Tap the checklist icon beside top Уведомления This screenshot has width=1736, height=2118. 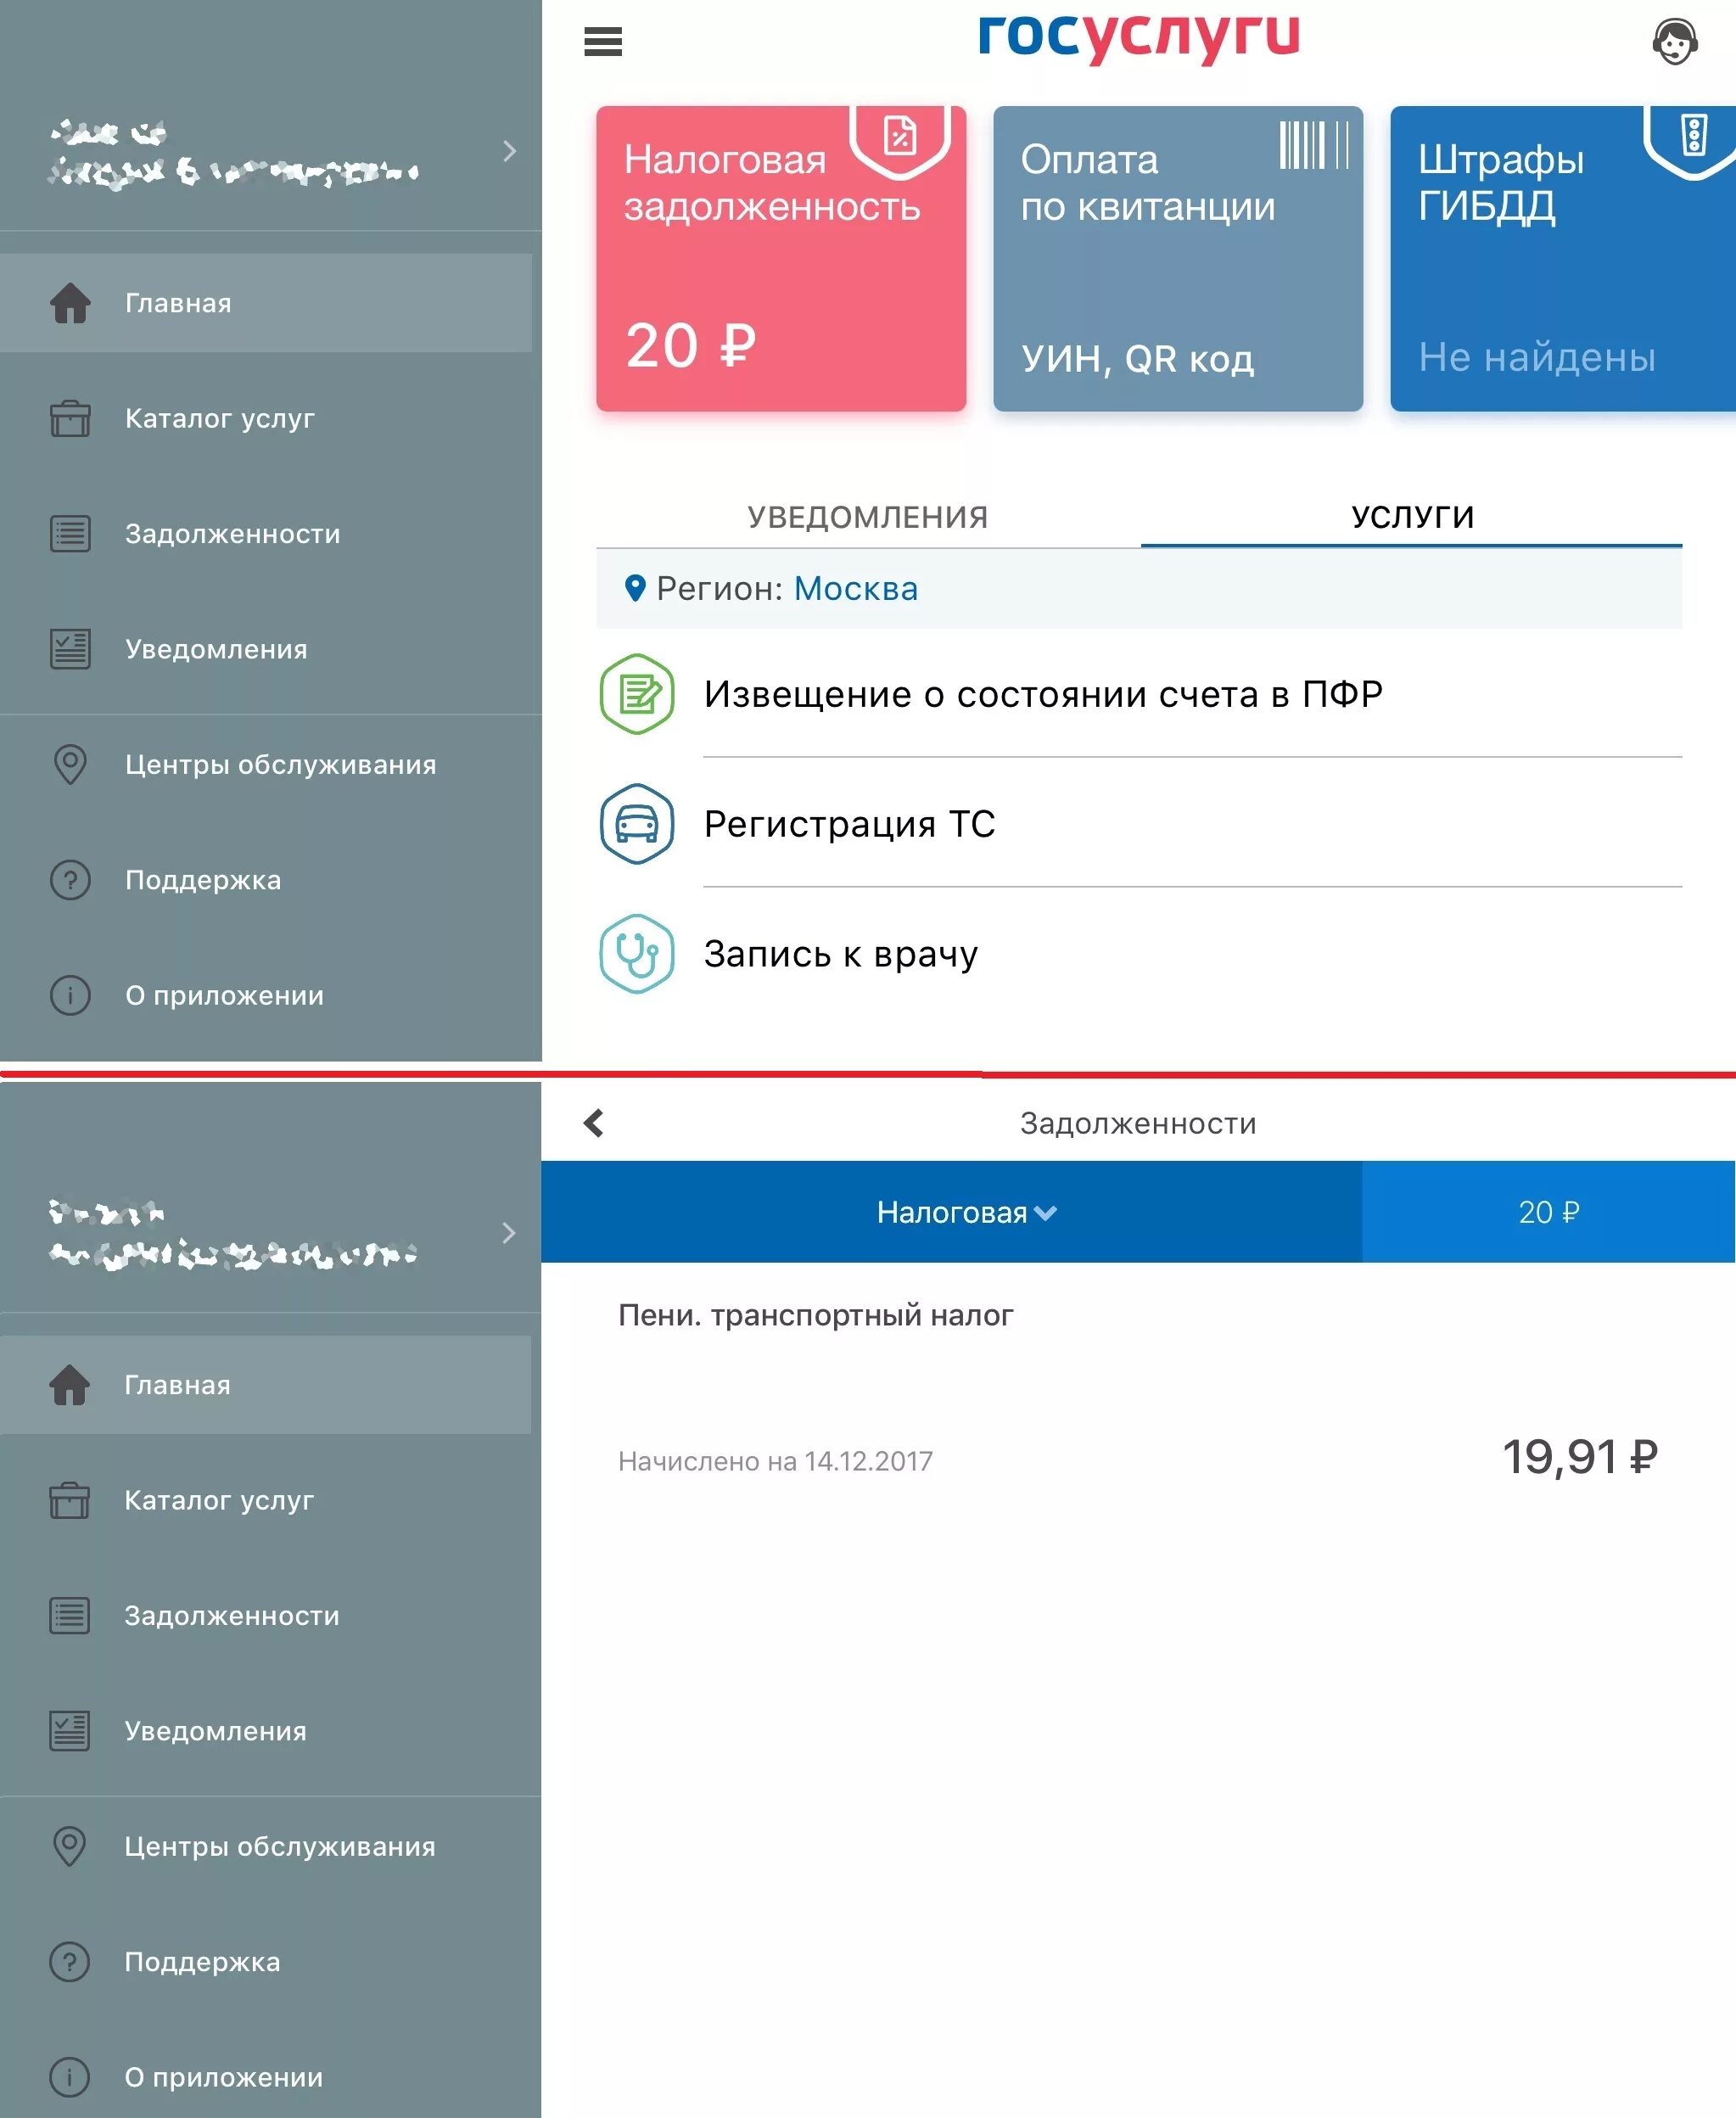click(70, 649)
